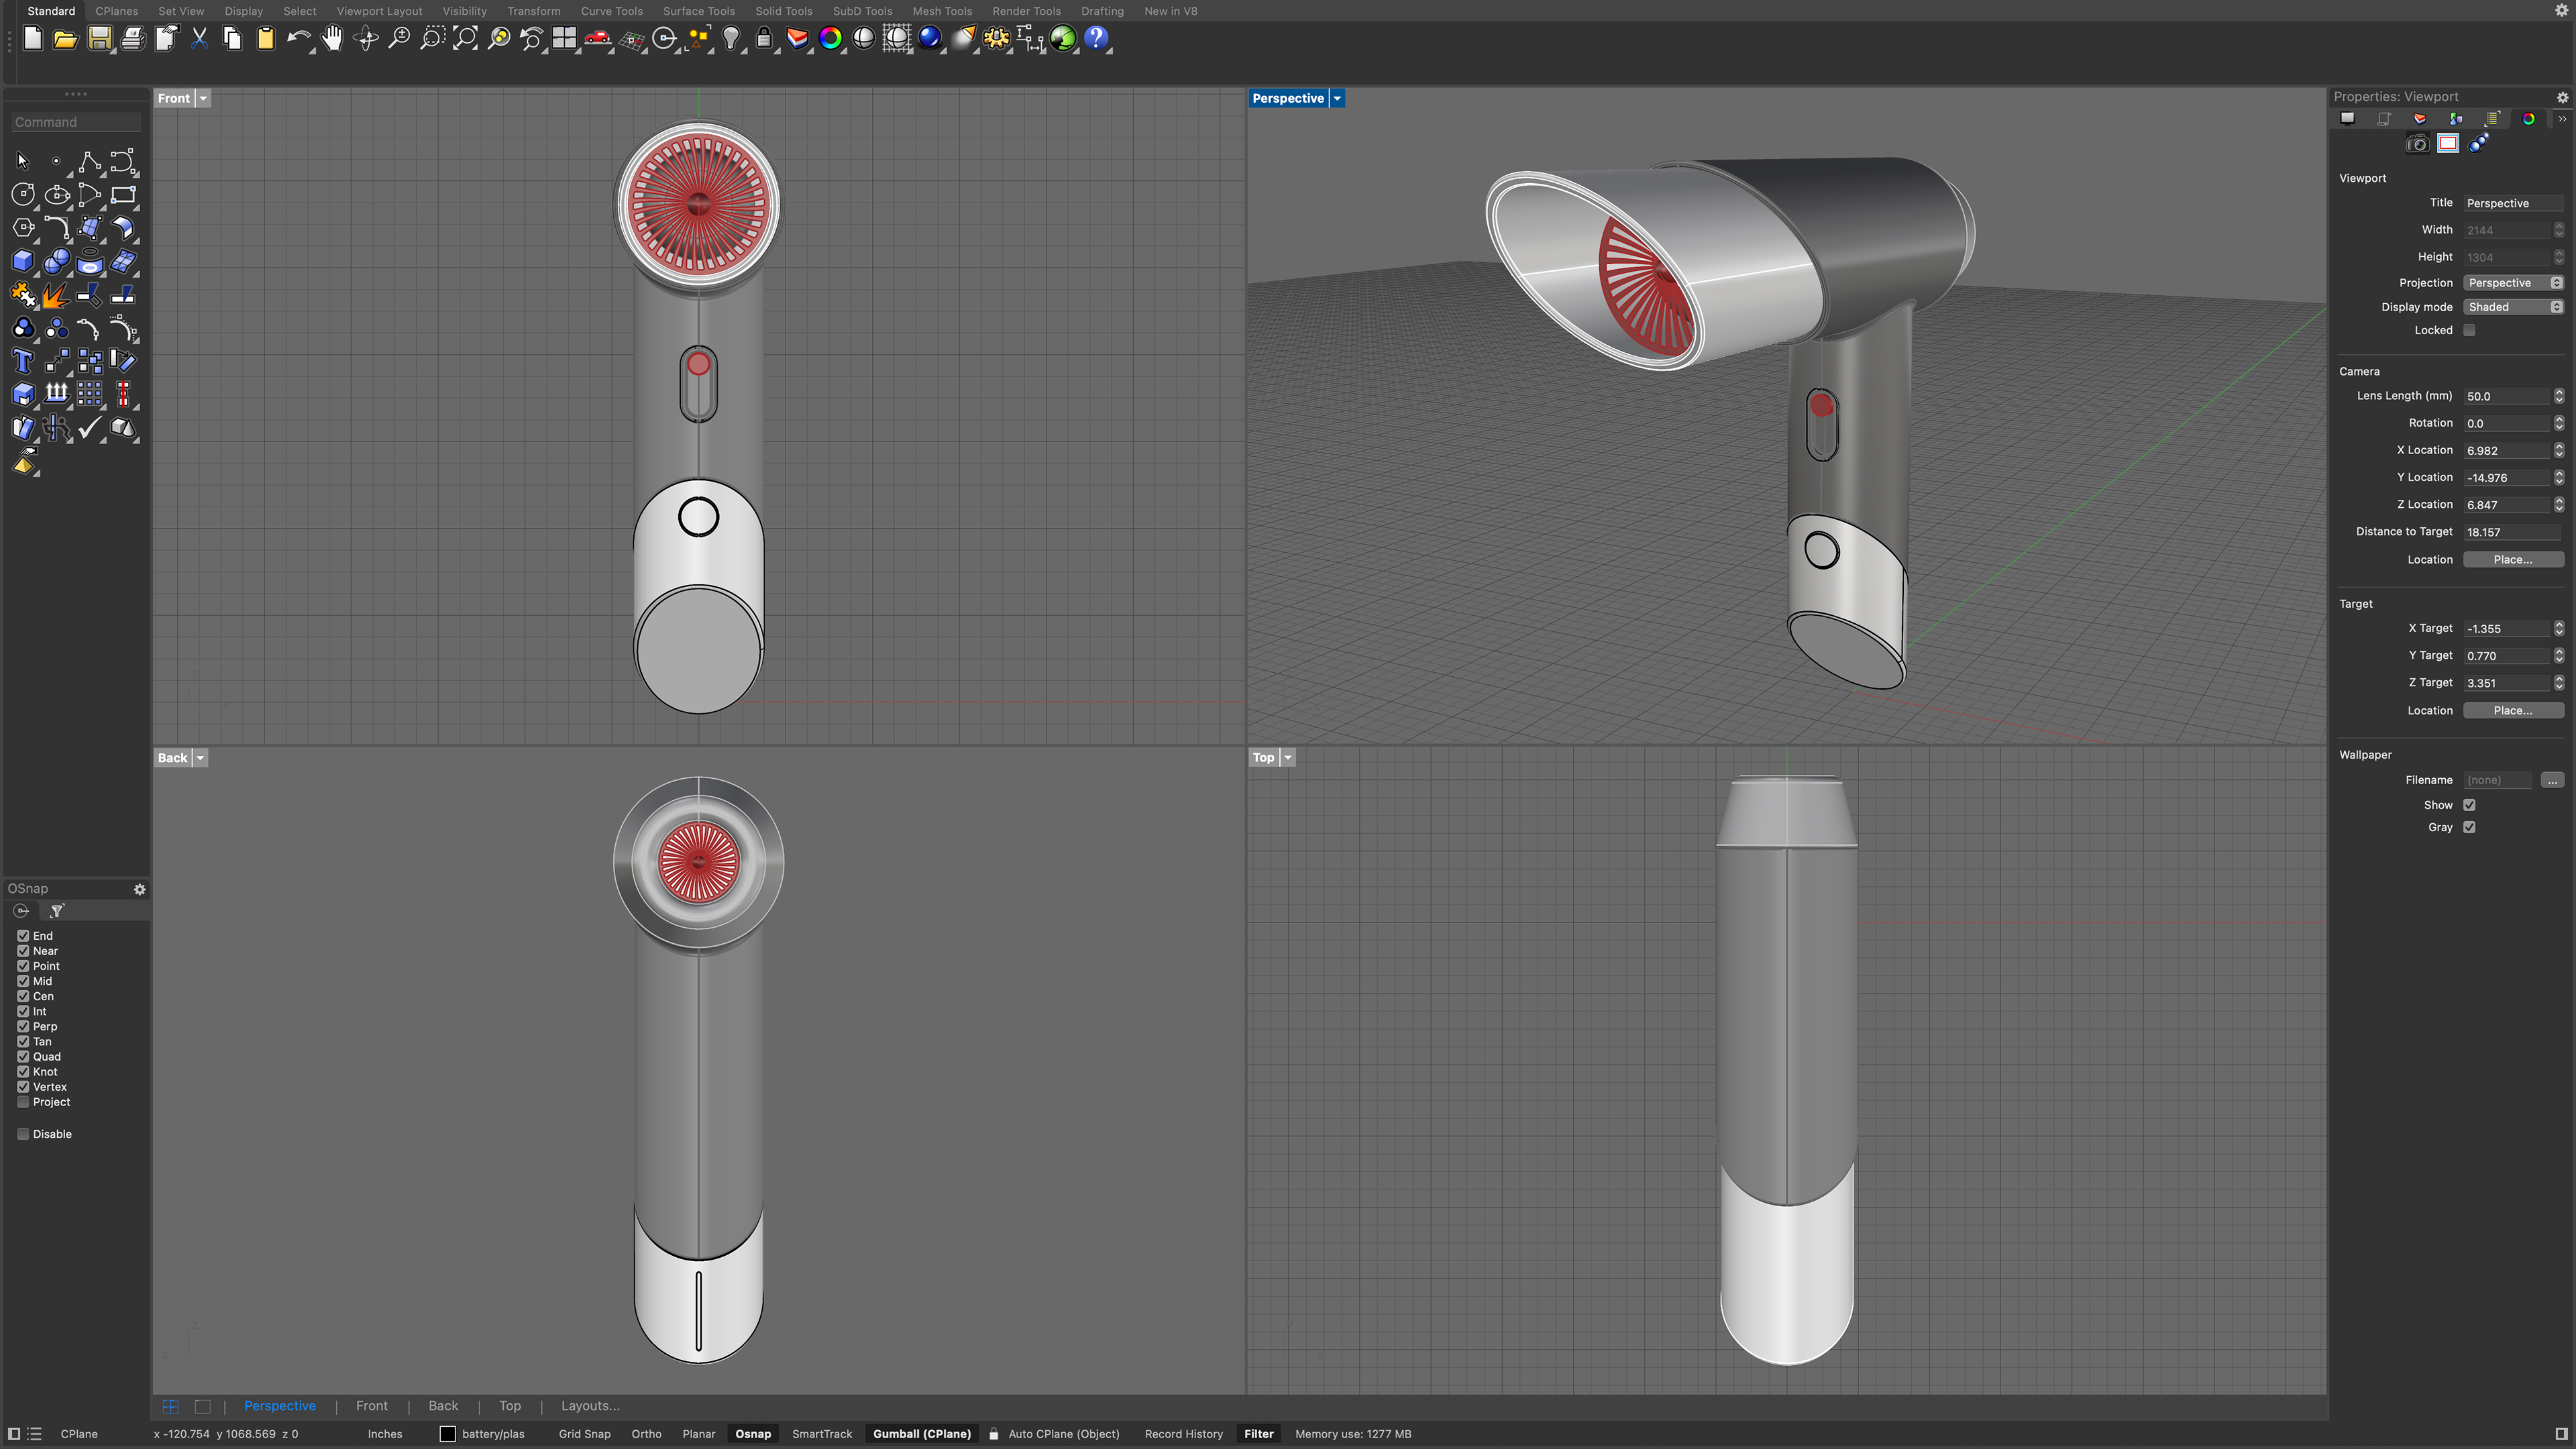Open the Top viewport dropdown arrow
2576x1449 pixels.
pyautogui.click(x=1288, y=758)
